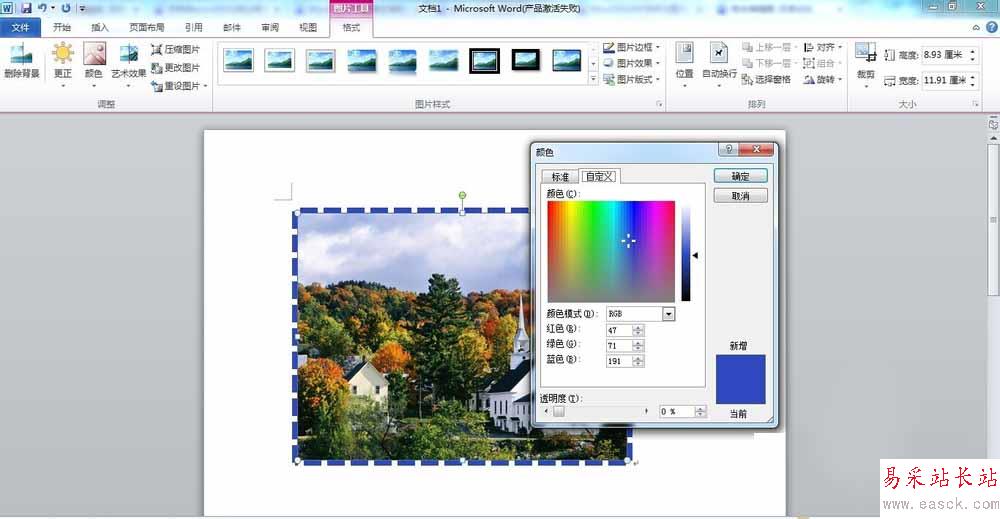Switch to the Review (审阅) tab
The image size is (1000, 519).
pos(270,27)
